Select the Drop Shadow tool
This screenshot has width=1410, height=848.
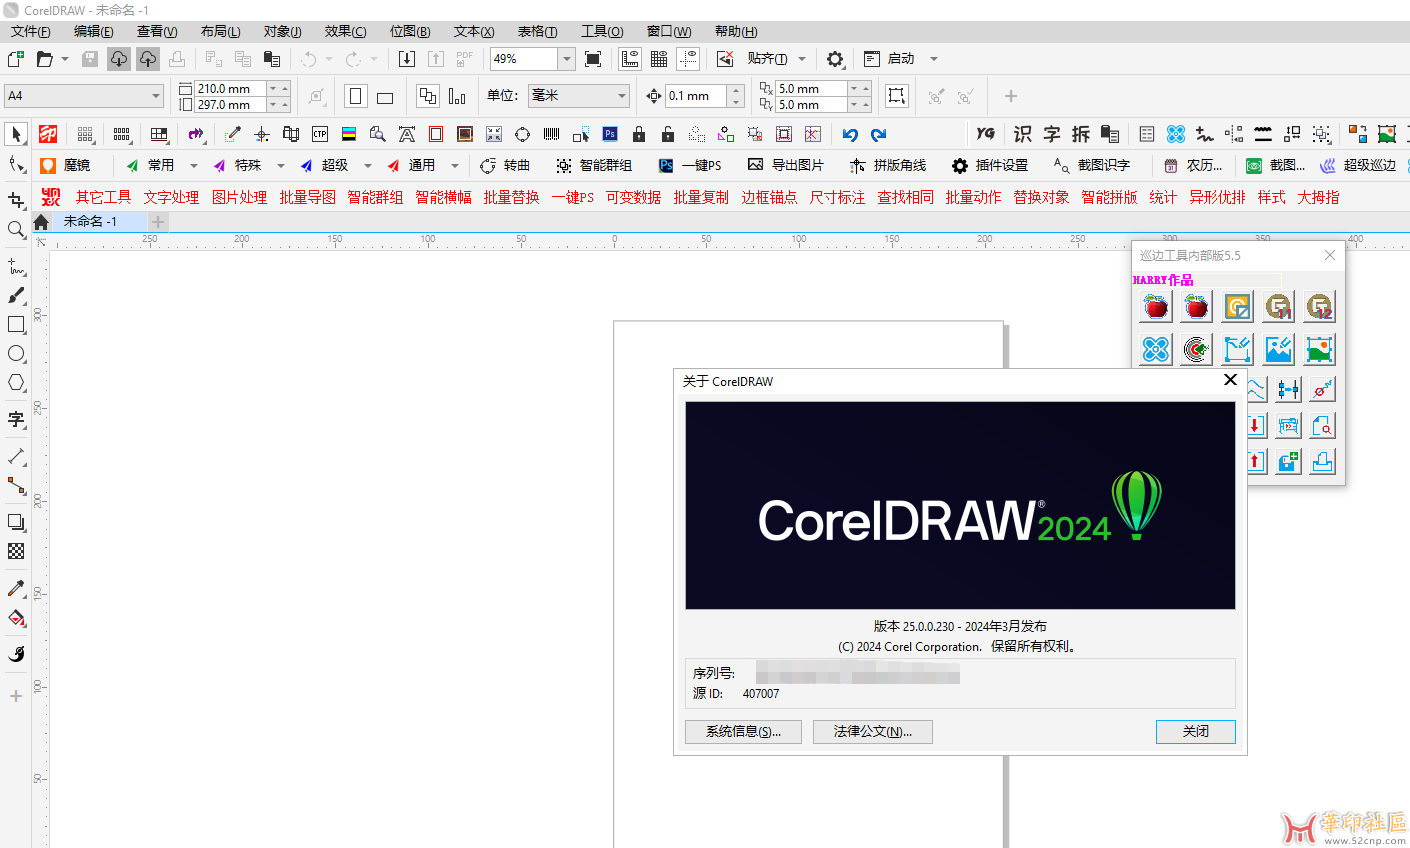(16, 522)
